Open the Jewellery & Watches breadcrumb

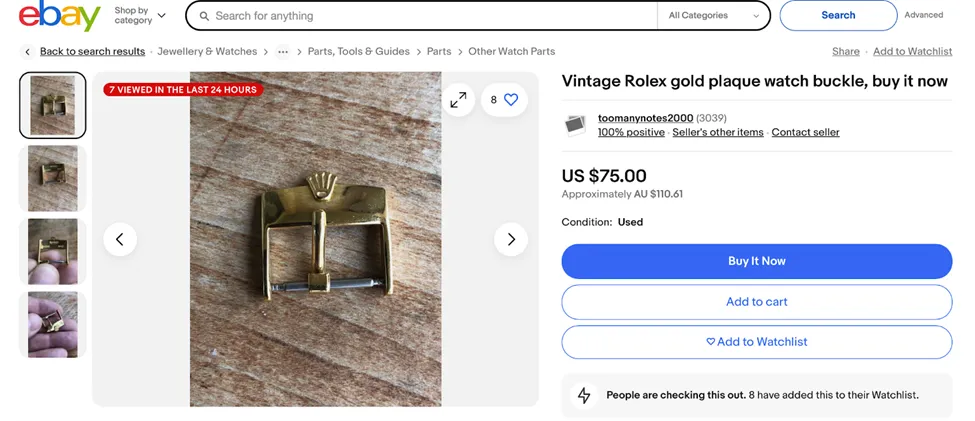207,52
